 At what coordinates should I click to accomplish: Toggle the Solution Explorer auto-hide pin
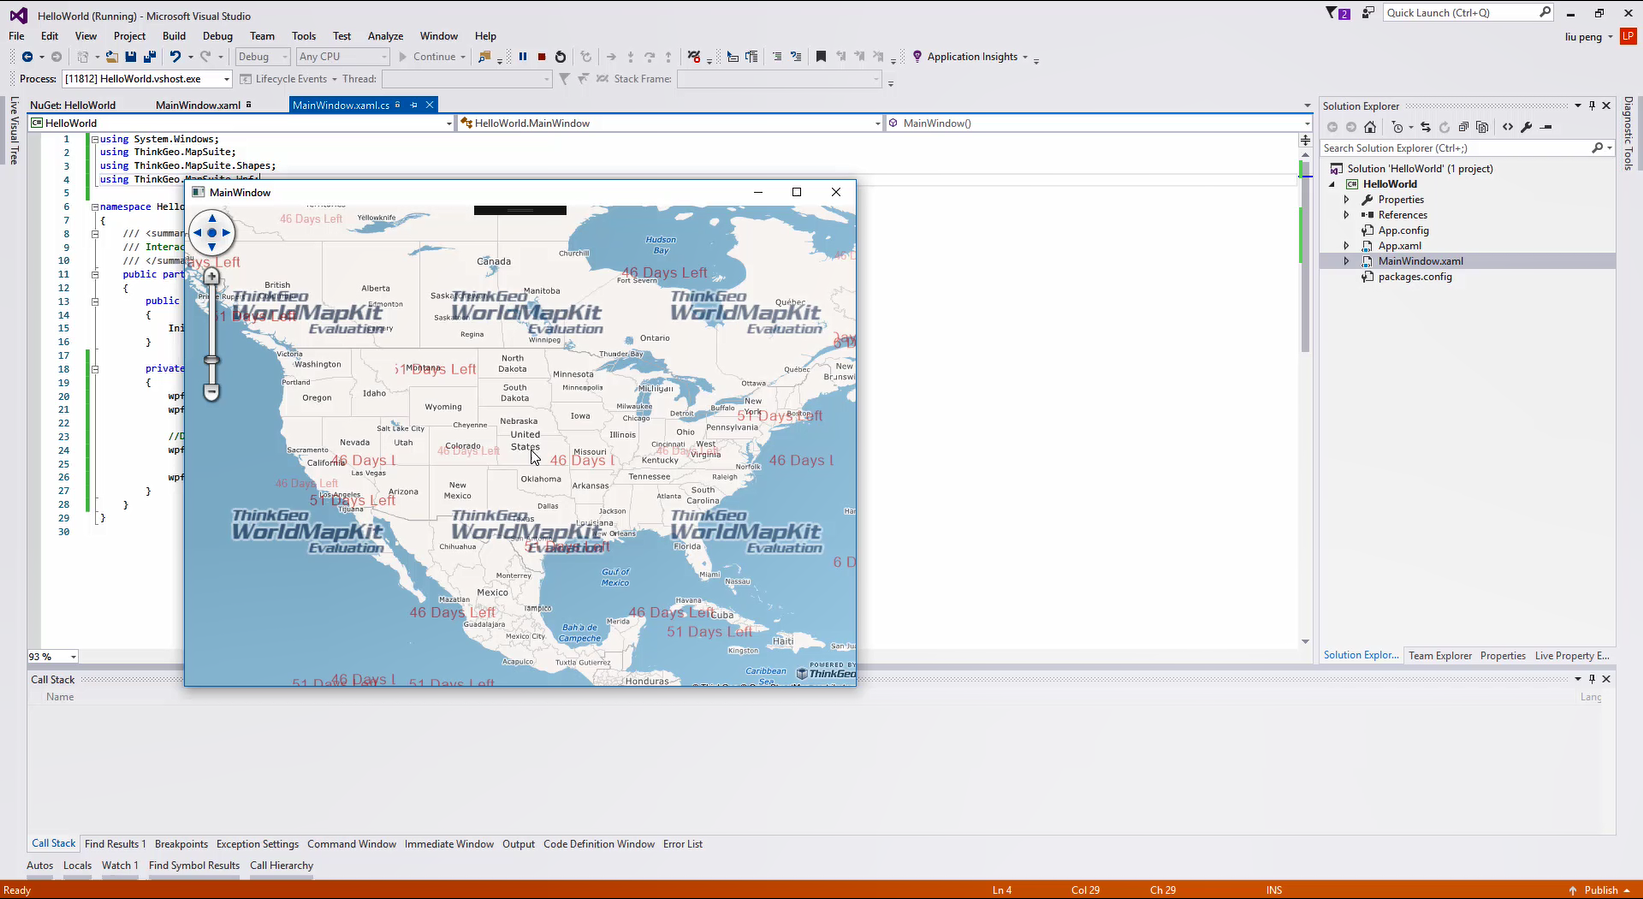tap(1592, 105)
